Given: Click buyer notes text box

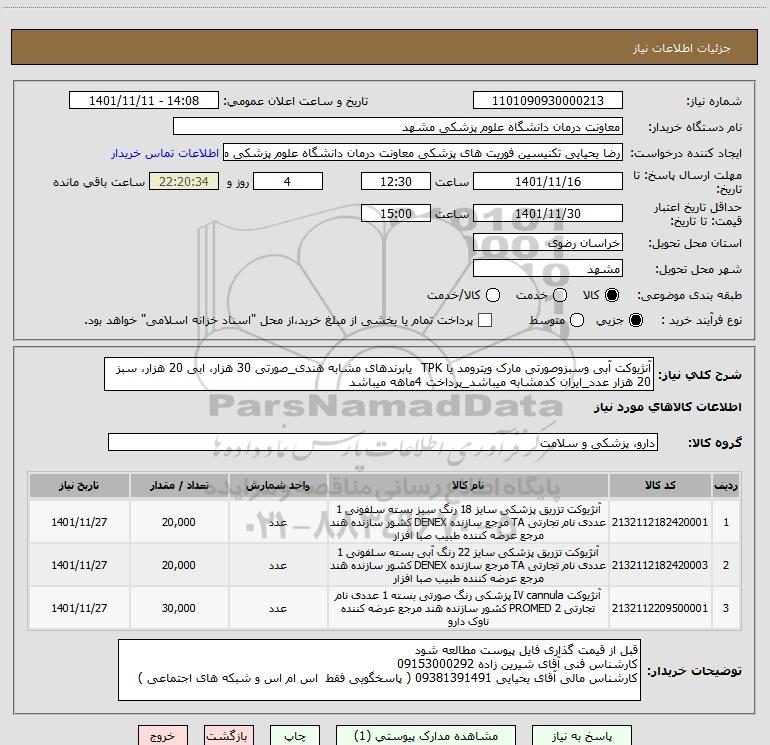Looking at the screenshot, I should click(379, 670).
